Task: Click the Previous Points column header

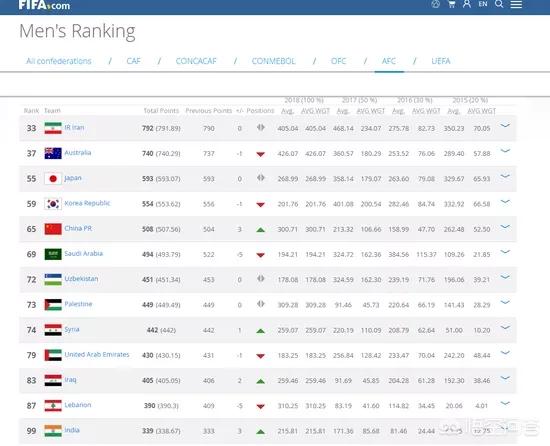Action: [x=209, y=111]
